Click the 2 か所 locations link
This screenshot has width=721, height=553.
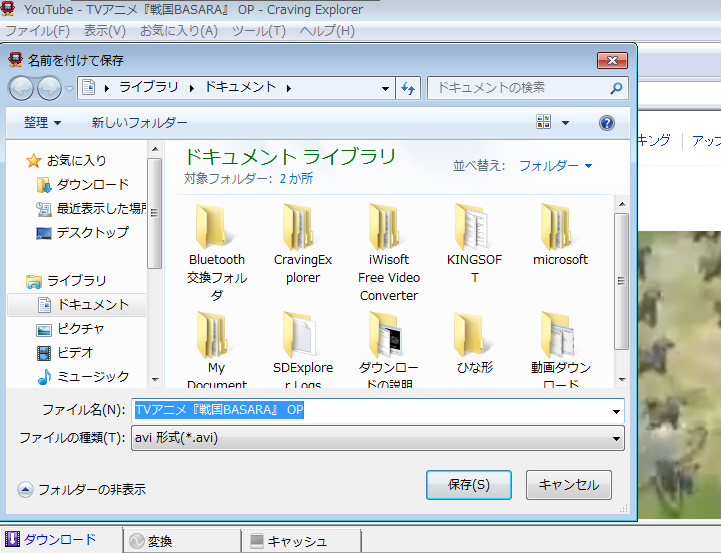click(296, 178)
